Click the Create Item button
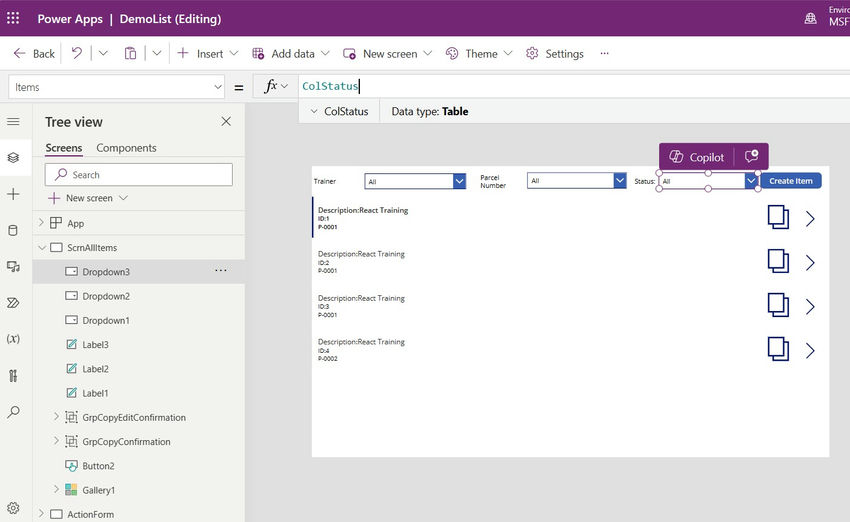This screenshot has height=522, width=850. (790, 181)
